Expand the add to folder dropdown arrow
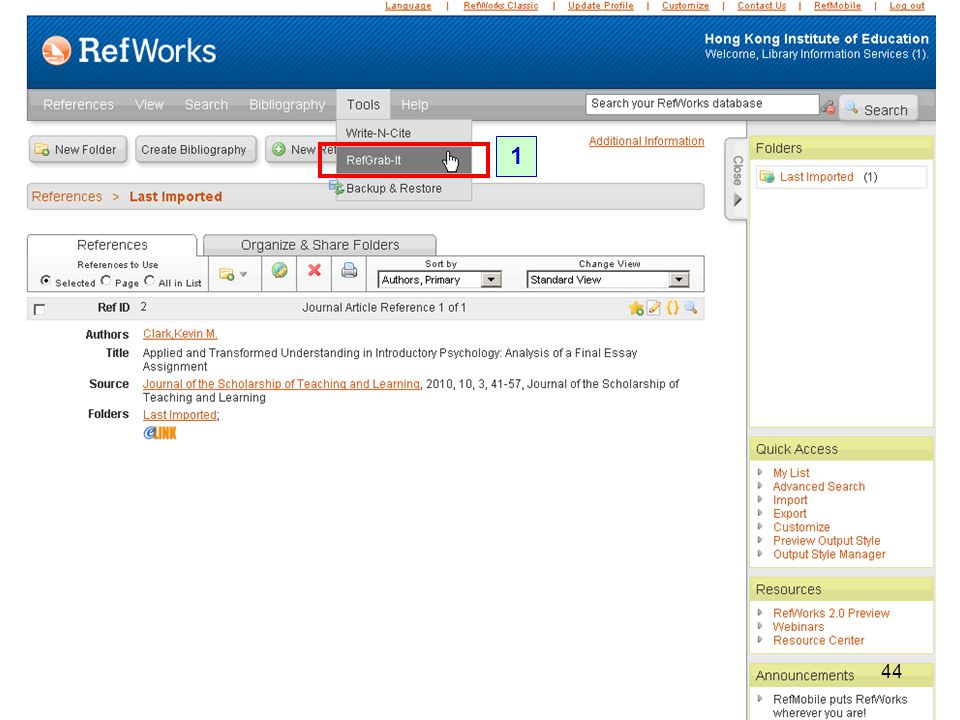Image resolution: width=960 pixels, height=720 pixels. [x=244, y=274]
